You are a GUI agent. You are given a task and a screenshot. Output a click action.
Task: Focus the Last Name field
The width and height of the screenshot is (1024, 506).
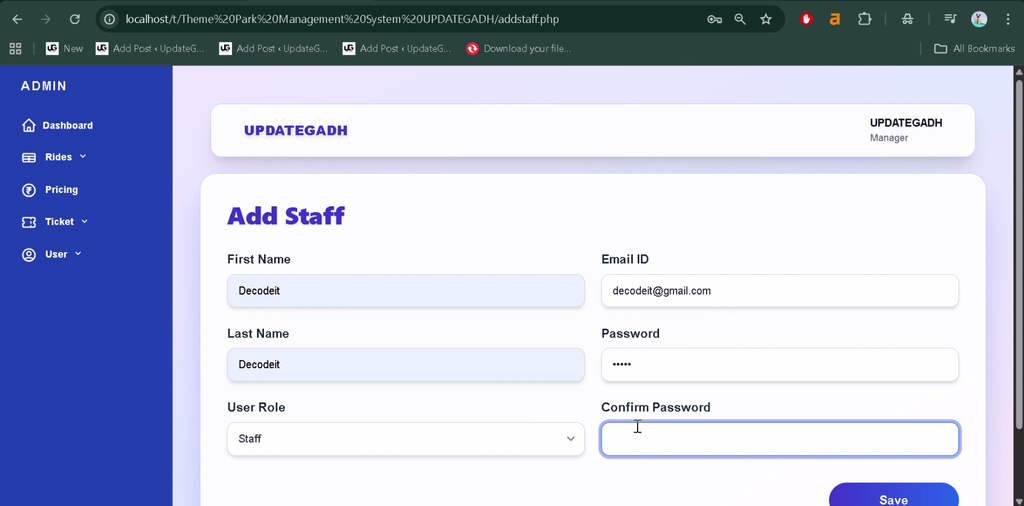click(x=406, y=364)
